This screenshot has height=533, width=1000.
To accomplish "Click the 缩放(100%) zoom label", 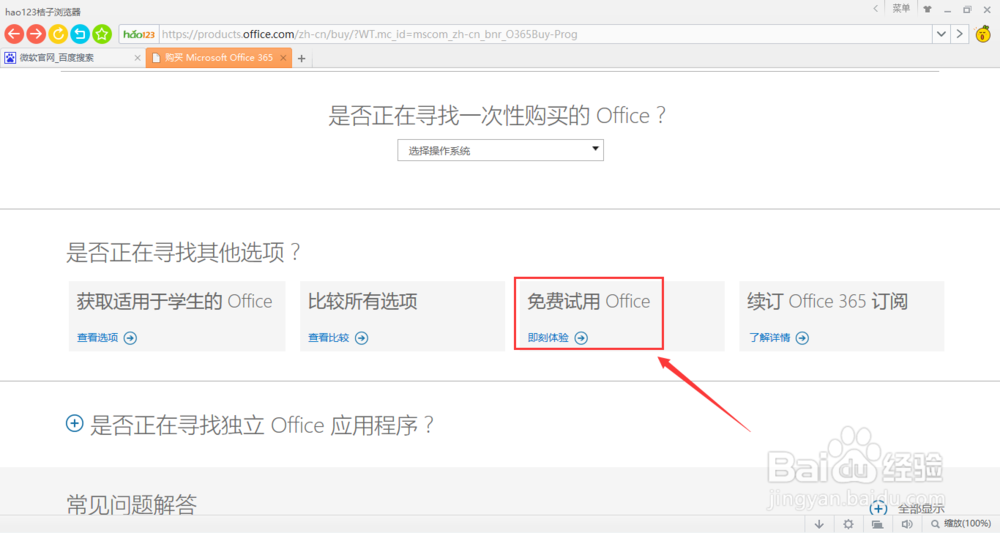I will [x=967, y=524].
